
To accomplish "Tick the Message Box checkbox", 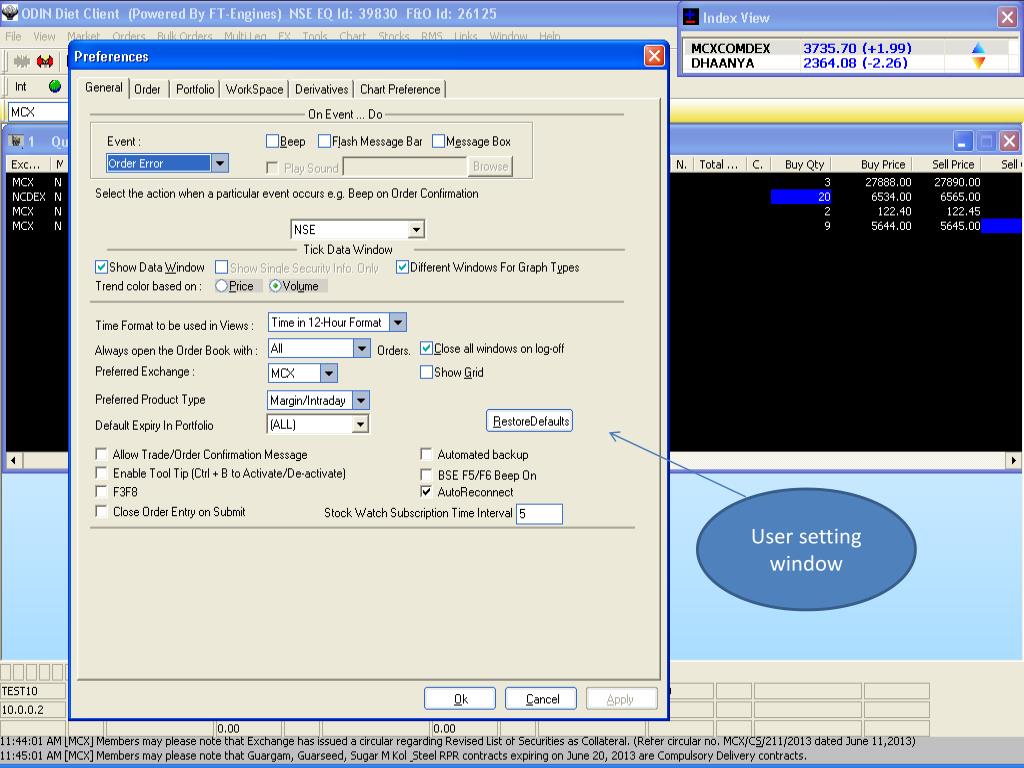I will click(439, 141).
